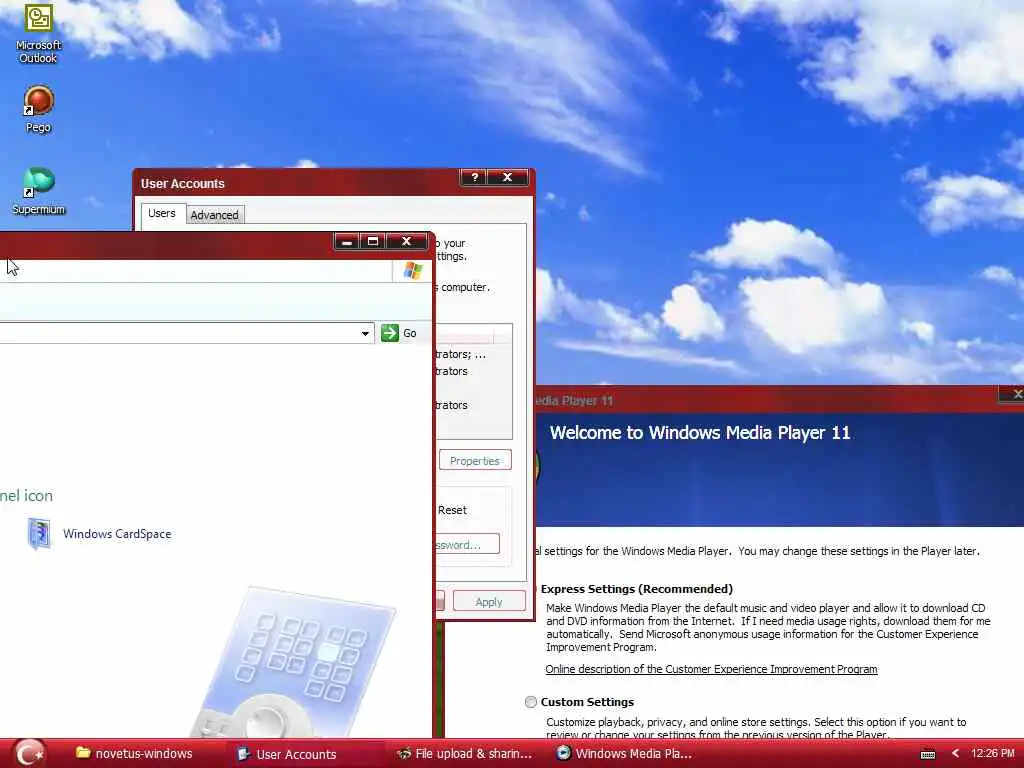Maximize the front Control Panel window
Viewport: 1024px width, 768px height.
pyautogui.click(x=373, y=242)
